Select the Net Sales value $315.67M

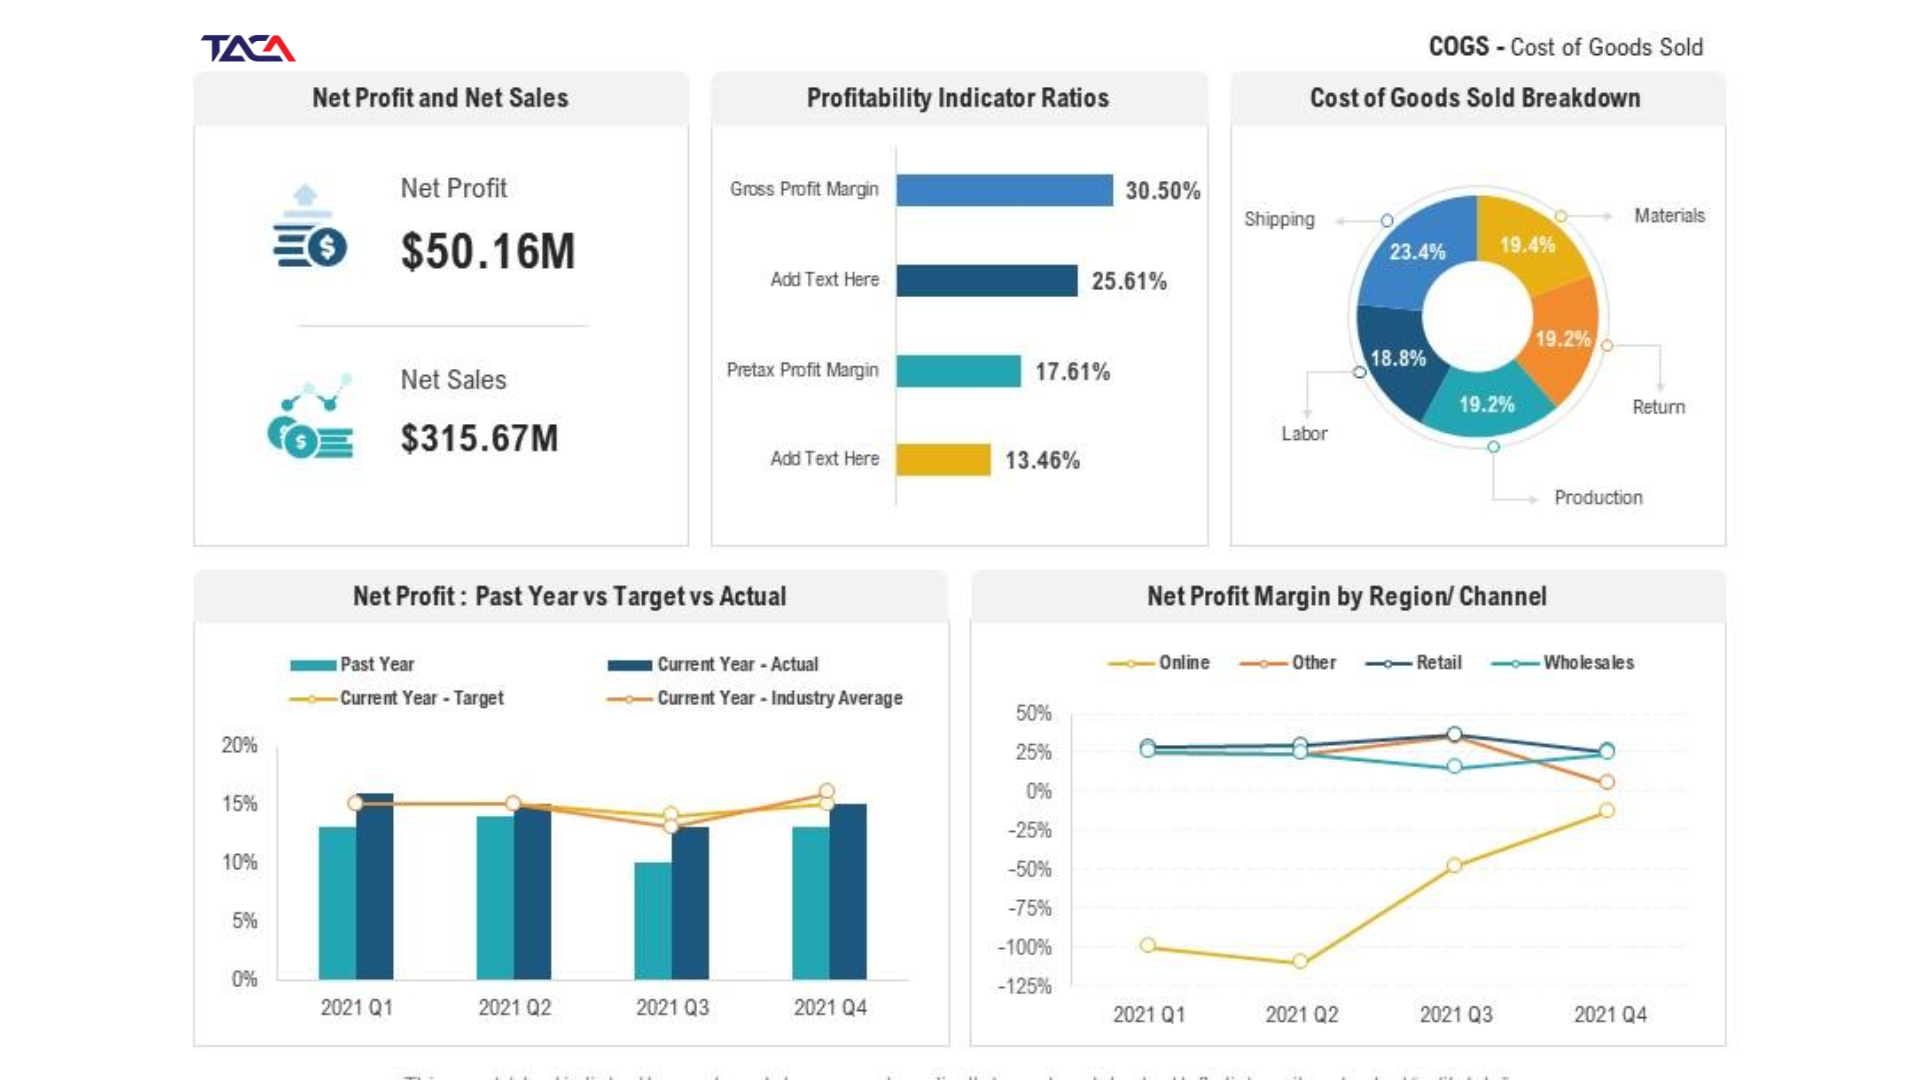pyautogui.click(x=480, y=438)
